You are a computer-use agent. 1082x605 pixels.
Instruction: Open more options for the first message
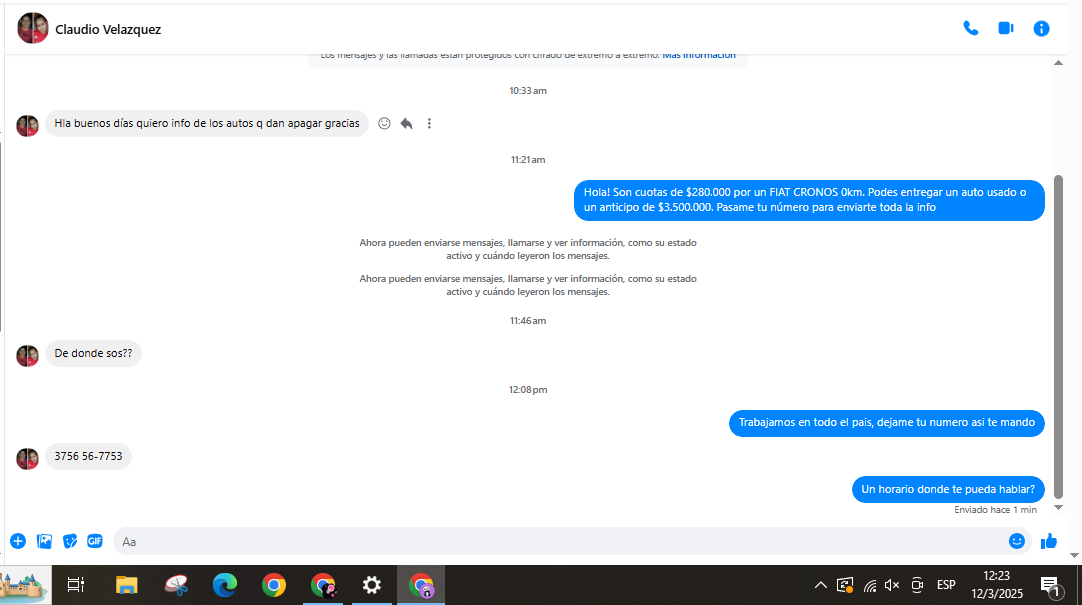click(x=429, y=123)
